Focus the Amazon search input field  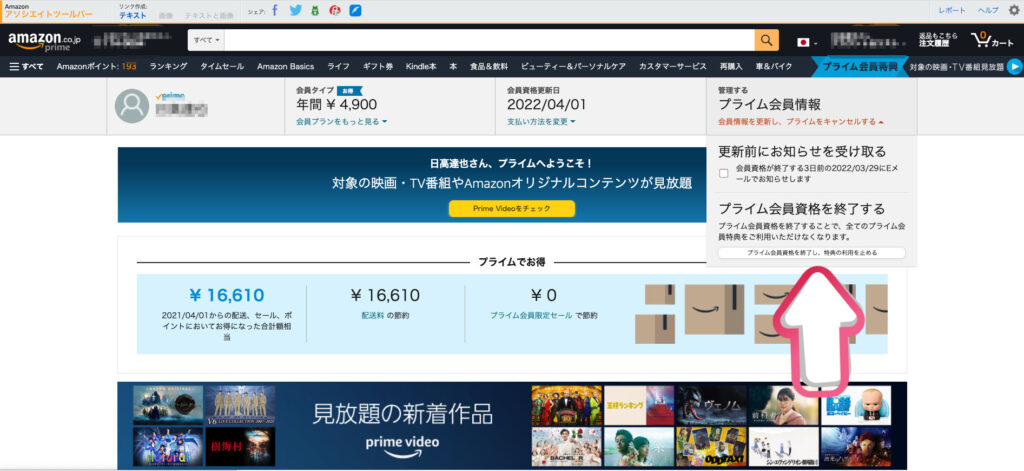(x=490, y=40)
